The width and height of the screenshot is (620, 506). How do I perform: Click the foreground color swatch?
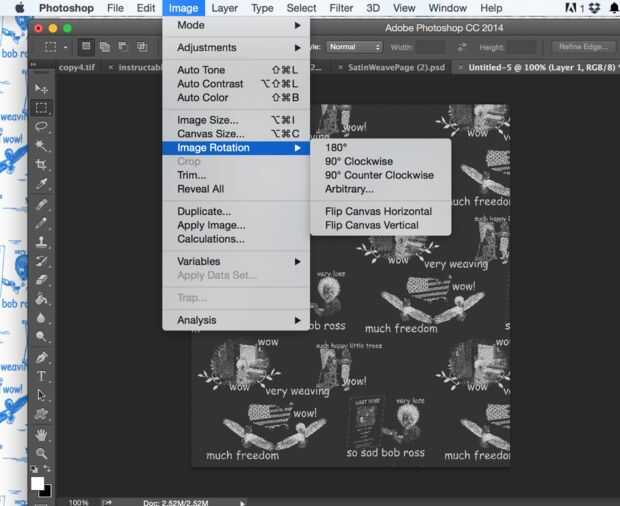tap(38, 483)
